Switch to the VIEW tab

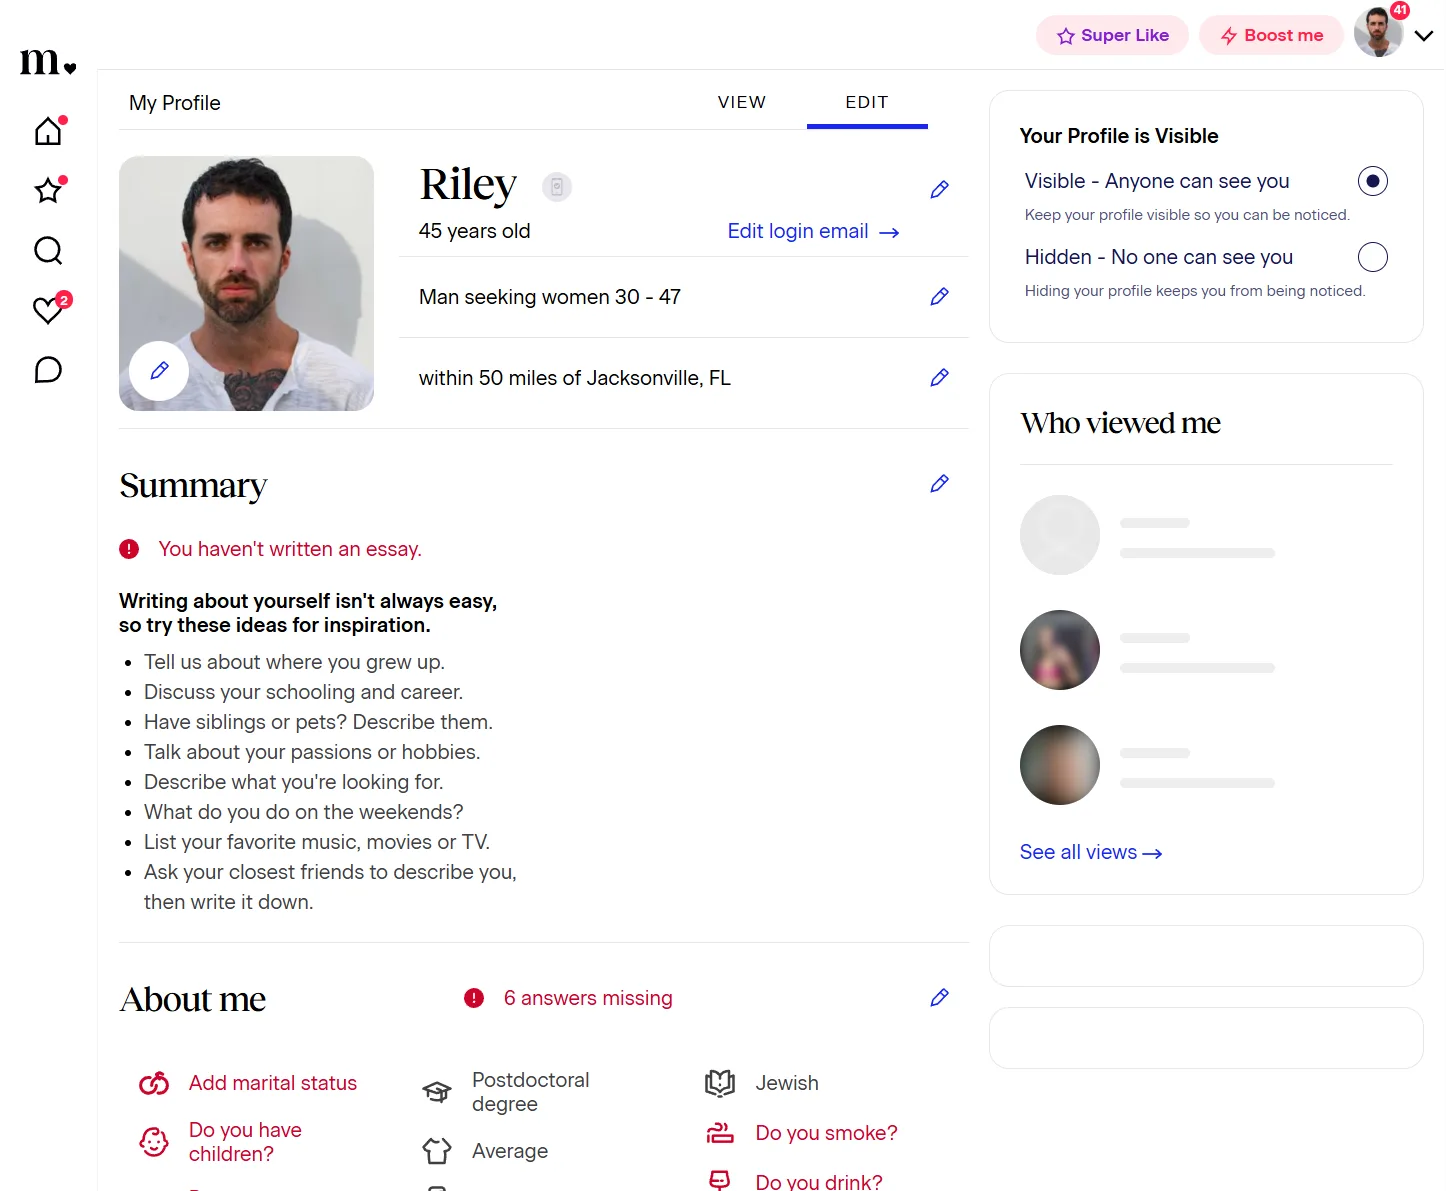point(742,102)
